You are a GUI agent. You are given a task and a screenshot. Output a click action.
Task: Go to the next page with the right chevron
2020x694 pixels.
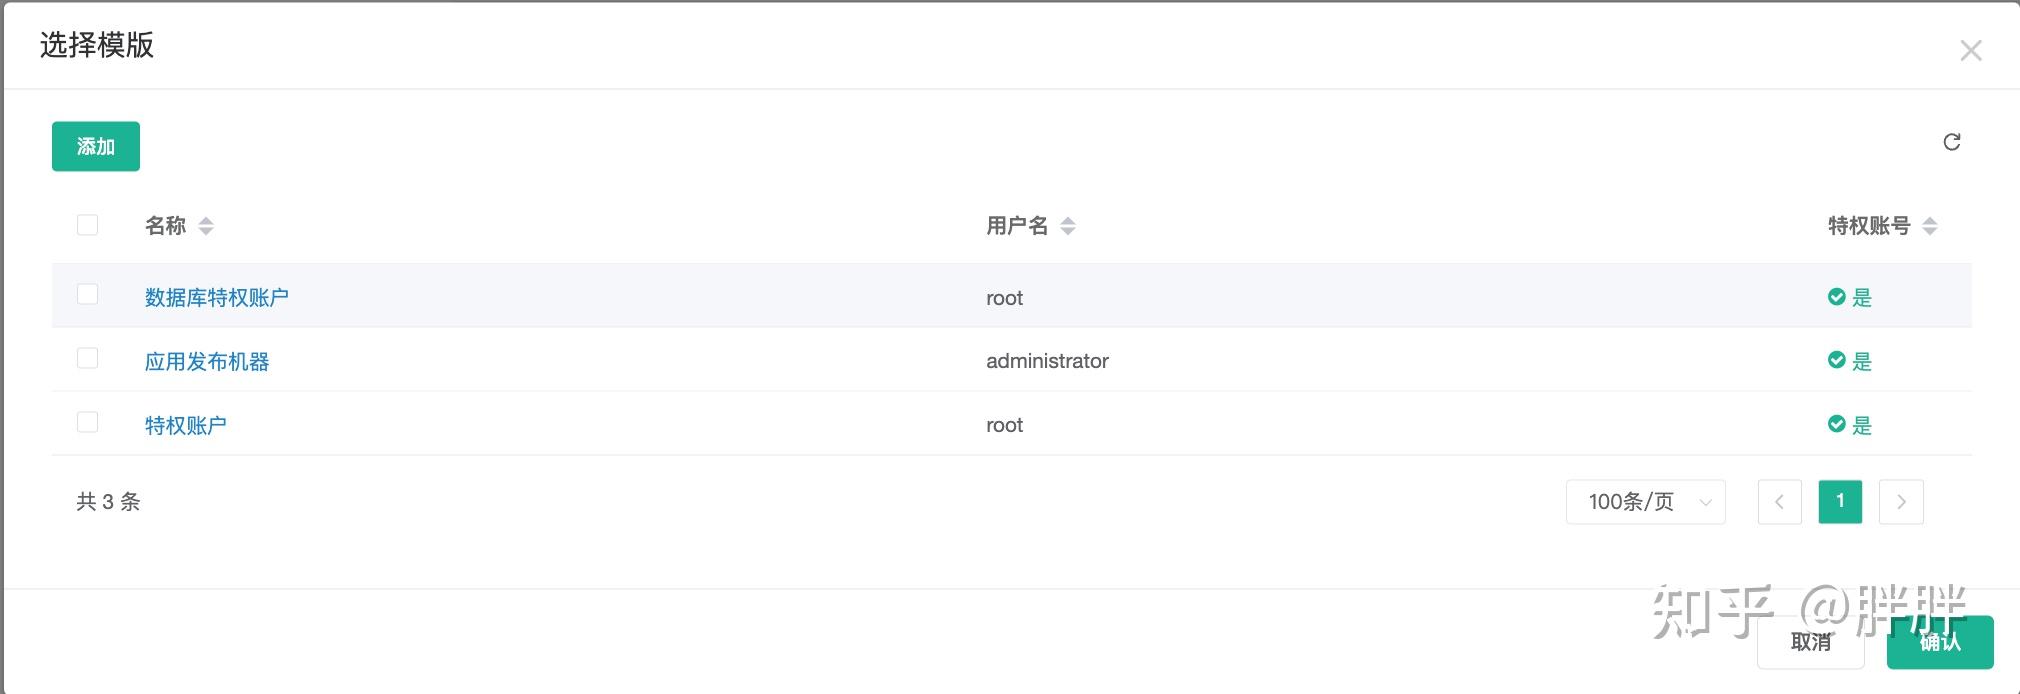[1902, 502]
